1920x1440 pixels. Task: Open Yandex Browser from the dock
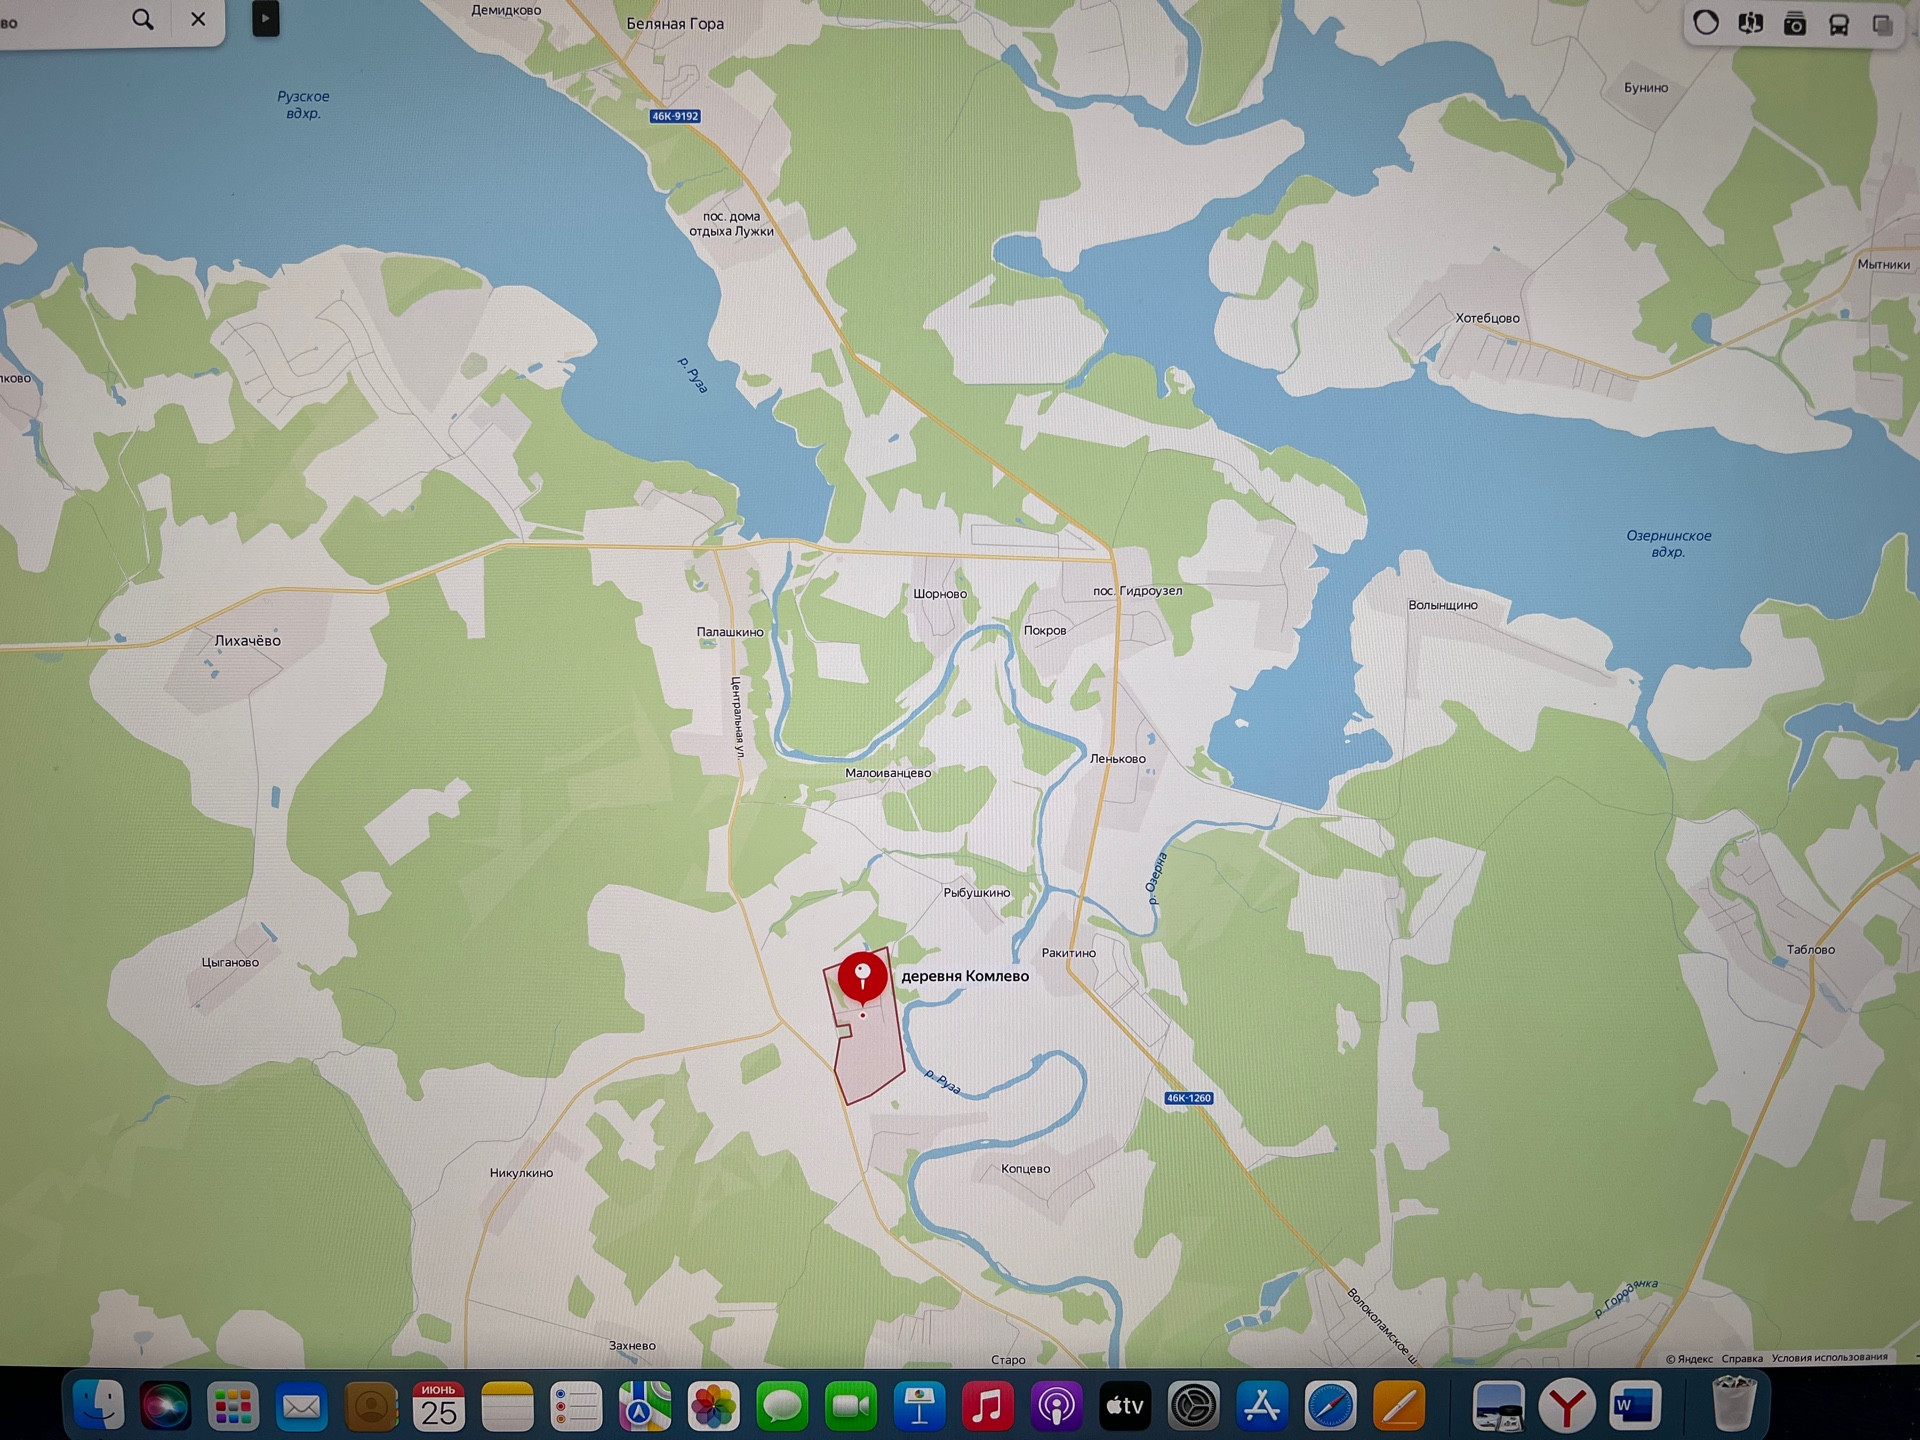(x=1566, y=1407)
